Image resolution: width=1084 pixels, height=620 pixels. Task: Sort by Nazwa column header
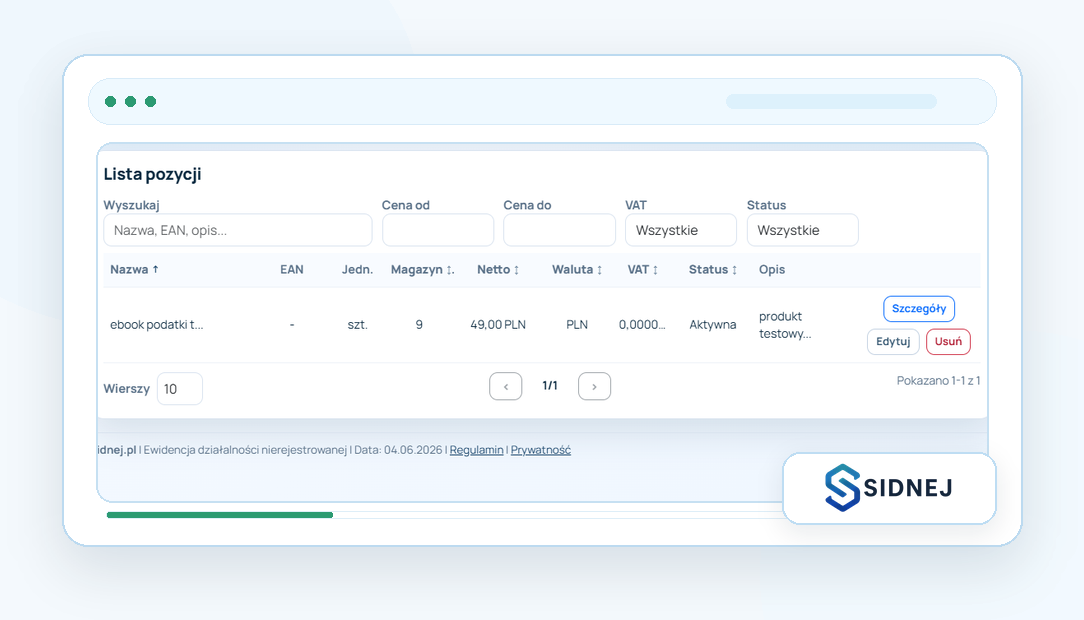click(134, 270)
